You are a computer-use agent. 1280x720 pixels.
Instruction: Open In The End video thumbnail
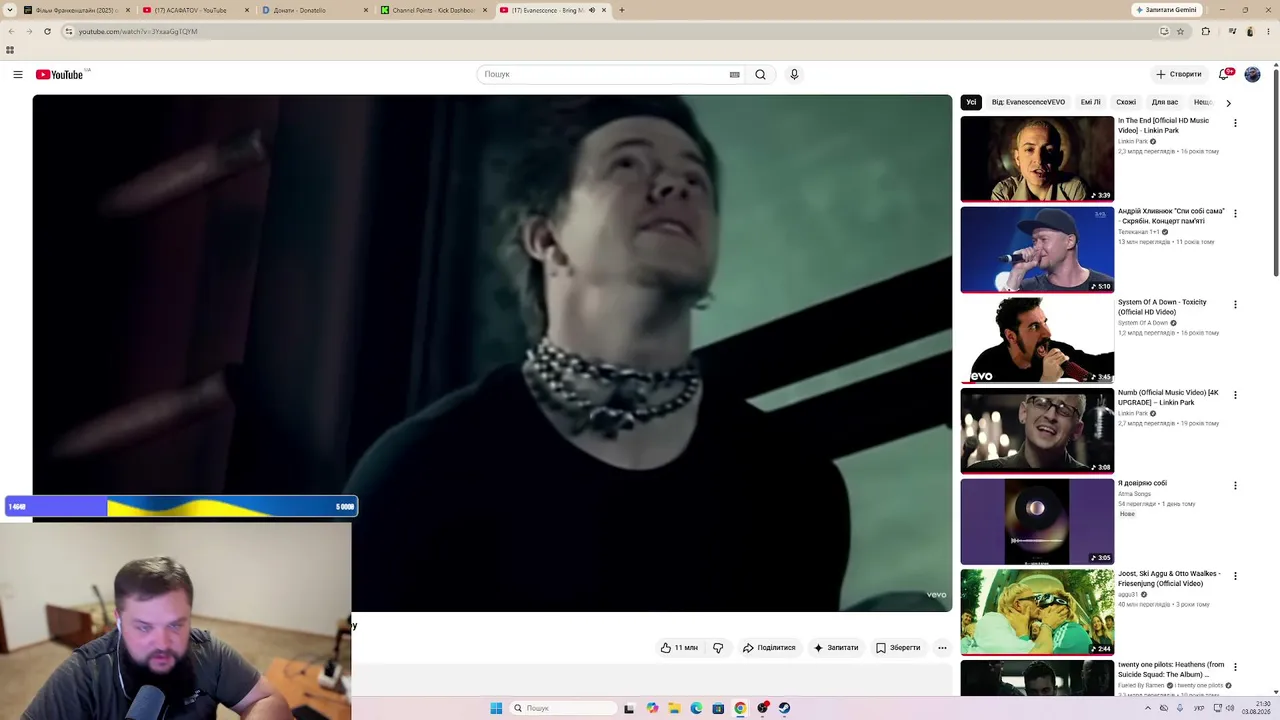pyautogui.click(x=1037, y=159)
